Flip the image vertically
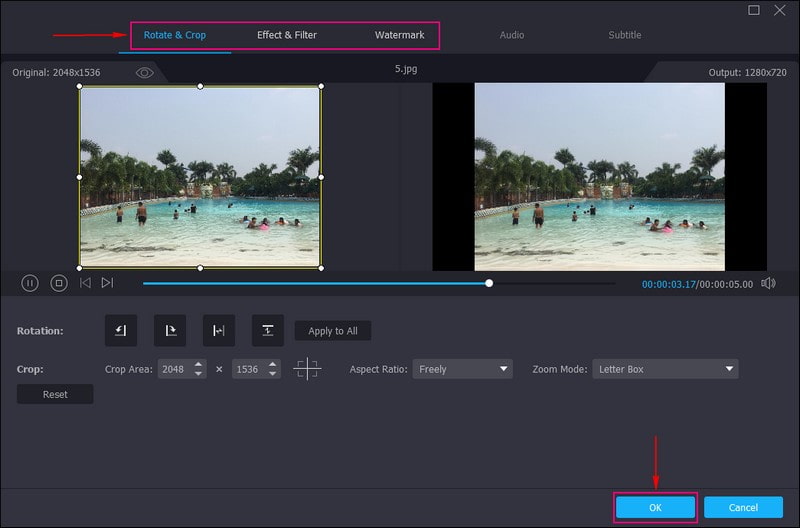Image resolution: width=800 pixels, height=528 pixels. [268, 331]
